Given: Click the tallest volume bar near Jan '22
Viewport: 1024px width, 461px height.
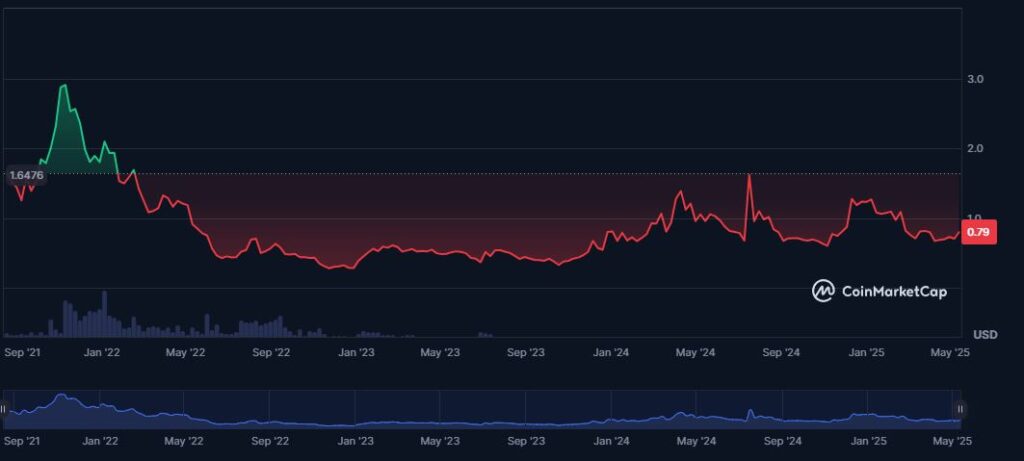Looking at the screenshot, I should 104,313.
